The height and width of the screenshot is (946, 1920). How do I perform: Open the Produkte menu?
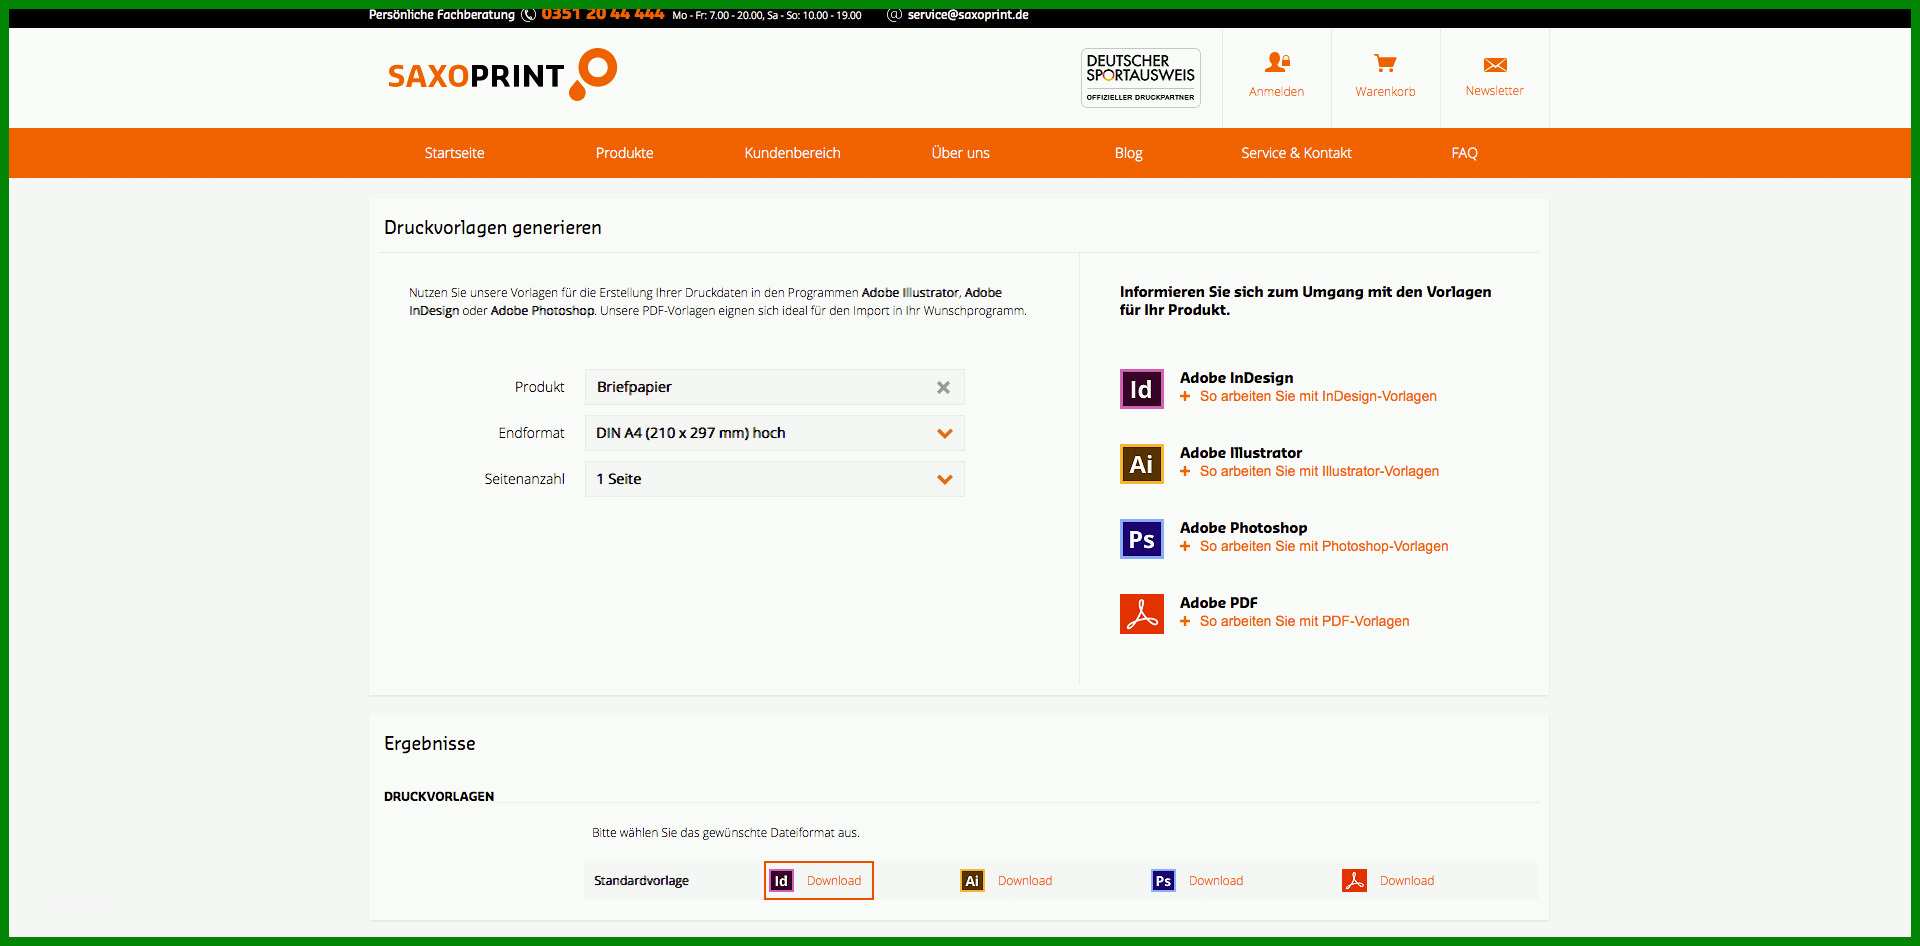624,153
